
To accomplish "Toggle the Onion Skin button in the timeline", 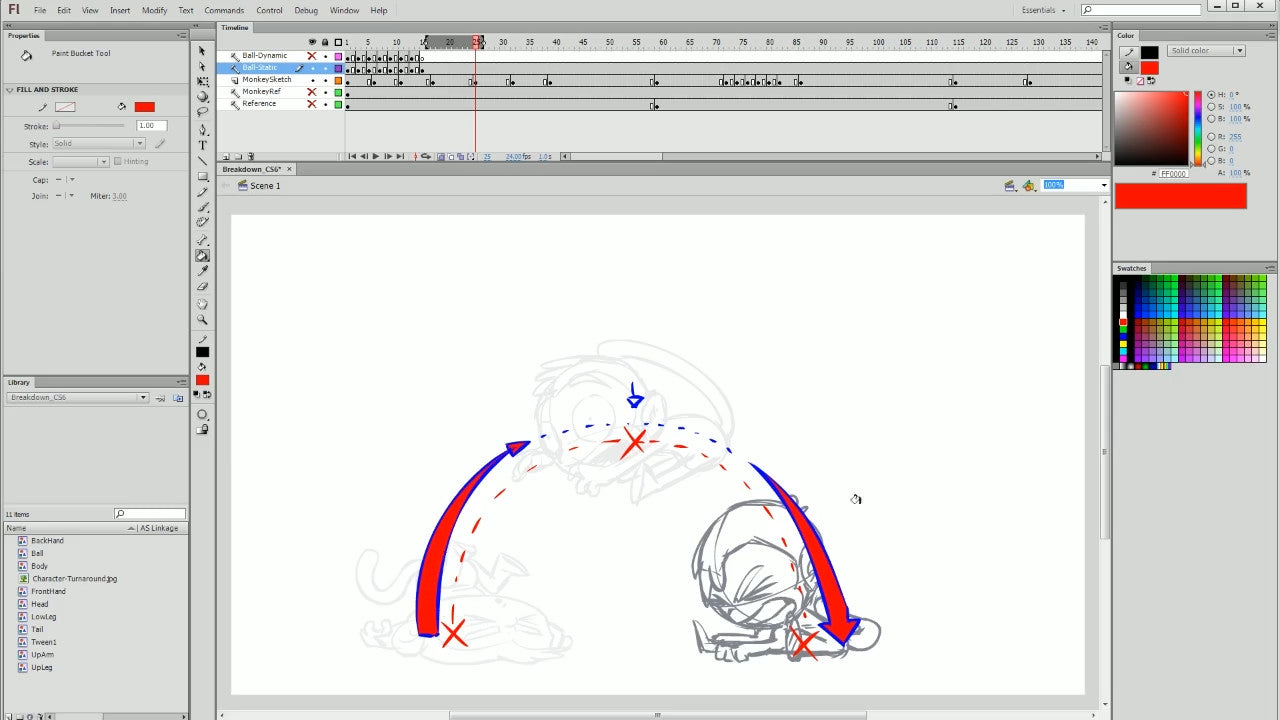I will pyautogui.click(x=441, y=156).
